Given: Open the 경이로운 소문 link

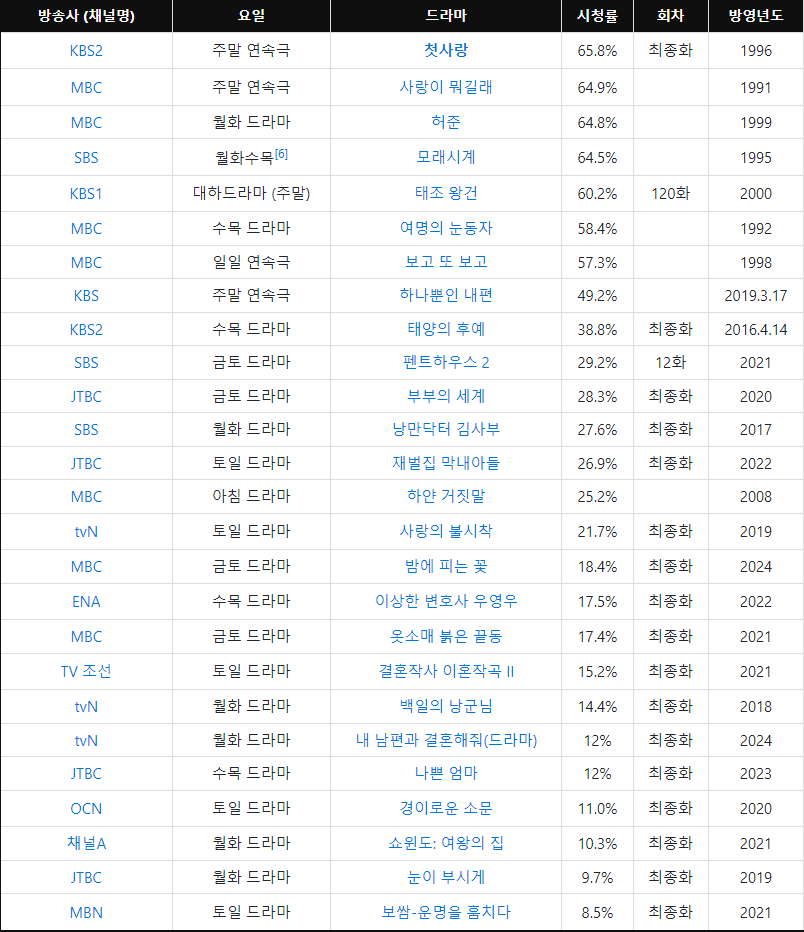Looking at the screenshot, I should pyautogui.click(x=446, y=808).
